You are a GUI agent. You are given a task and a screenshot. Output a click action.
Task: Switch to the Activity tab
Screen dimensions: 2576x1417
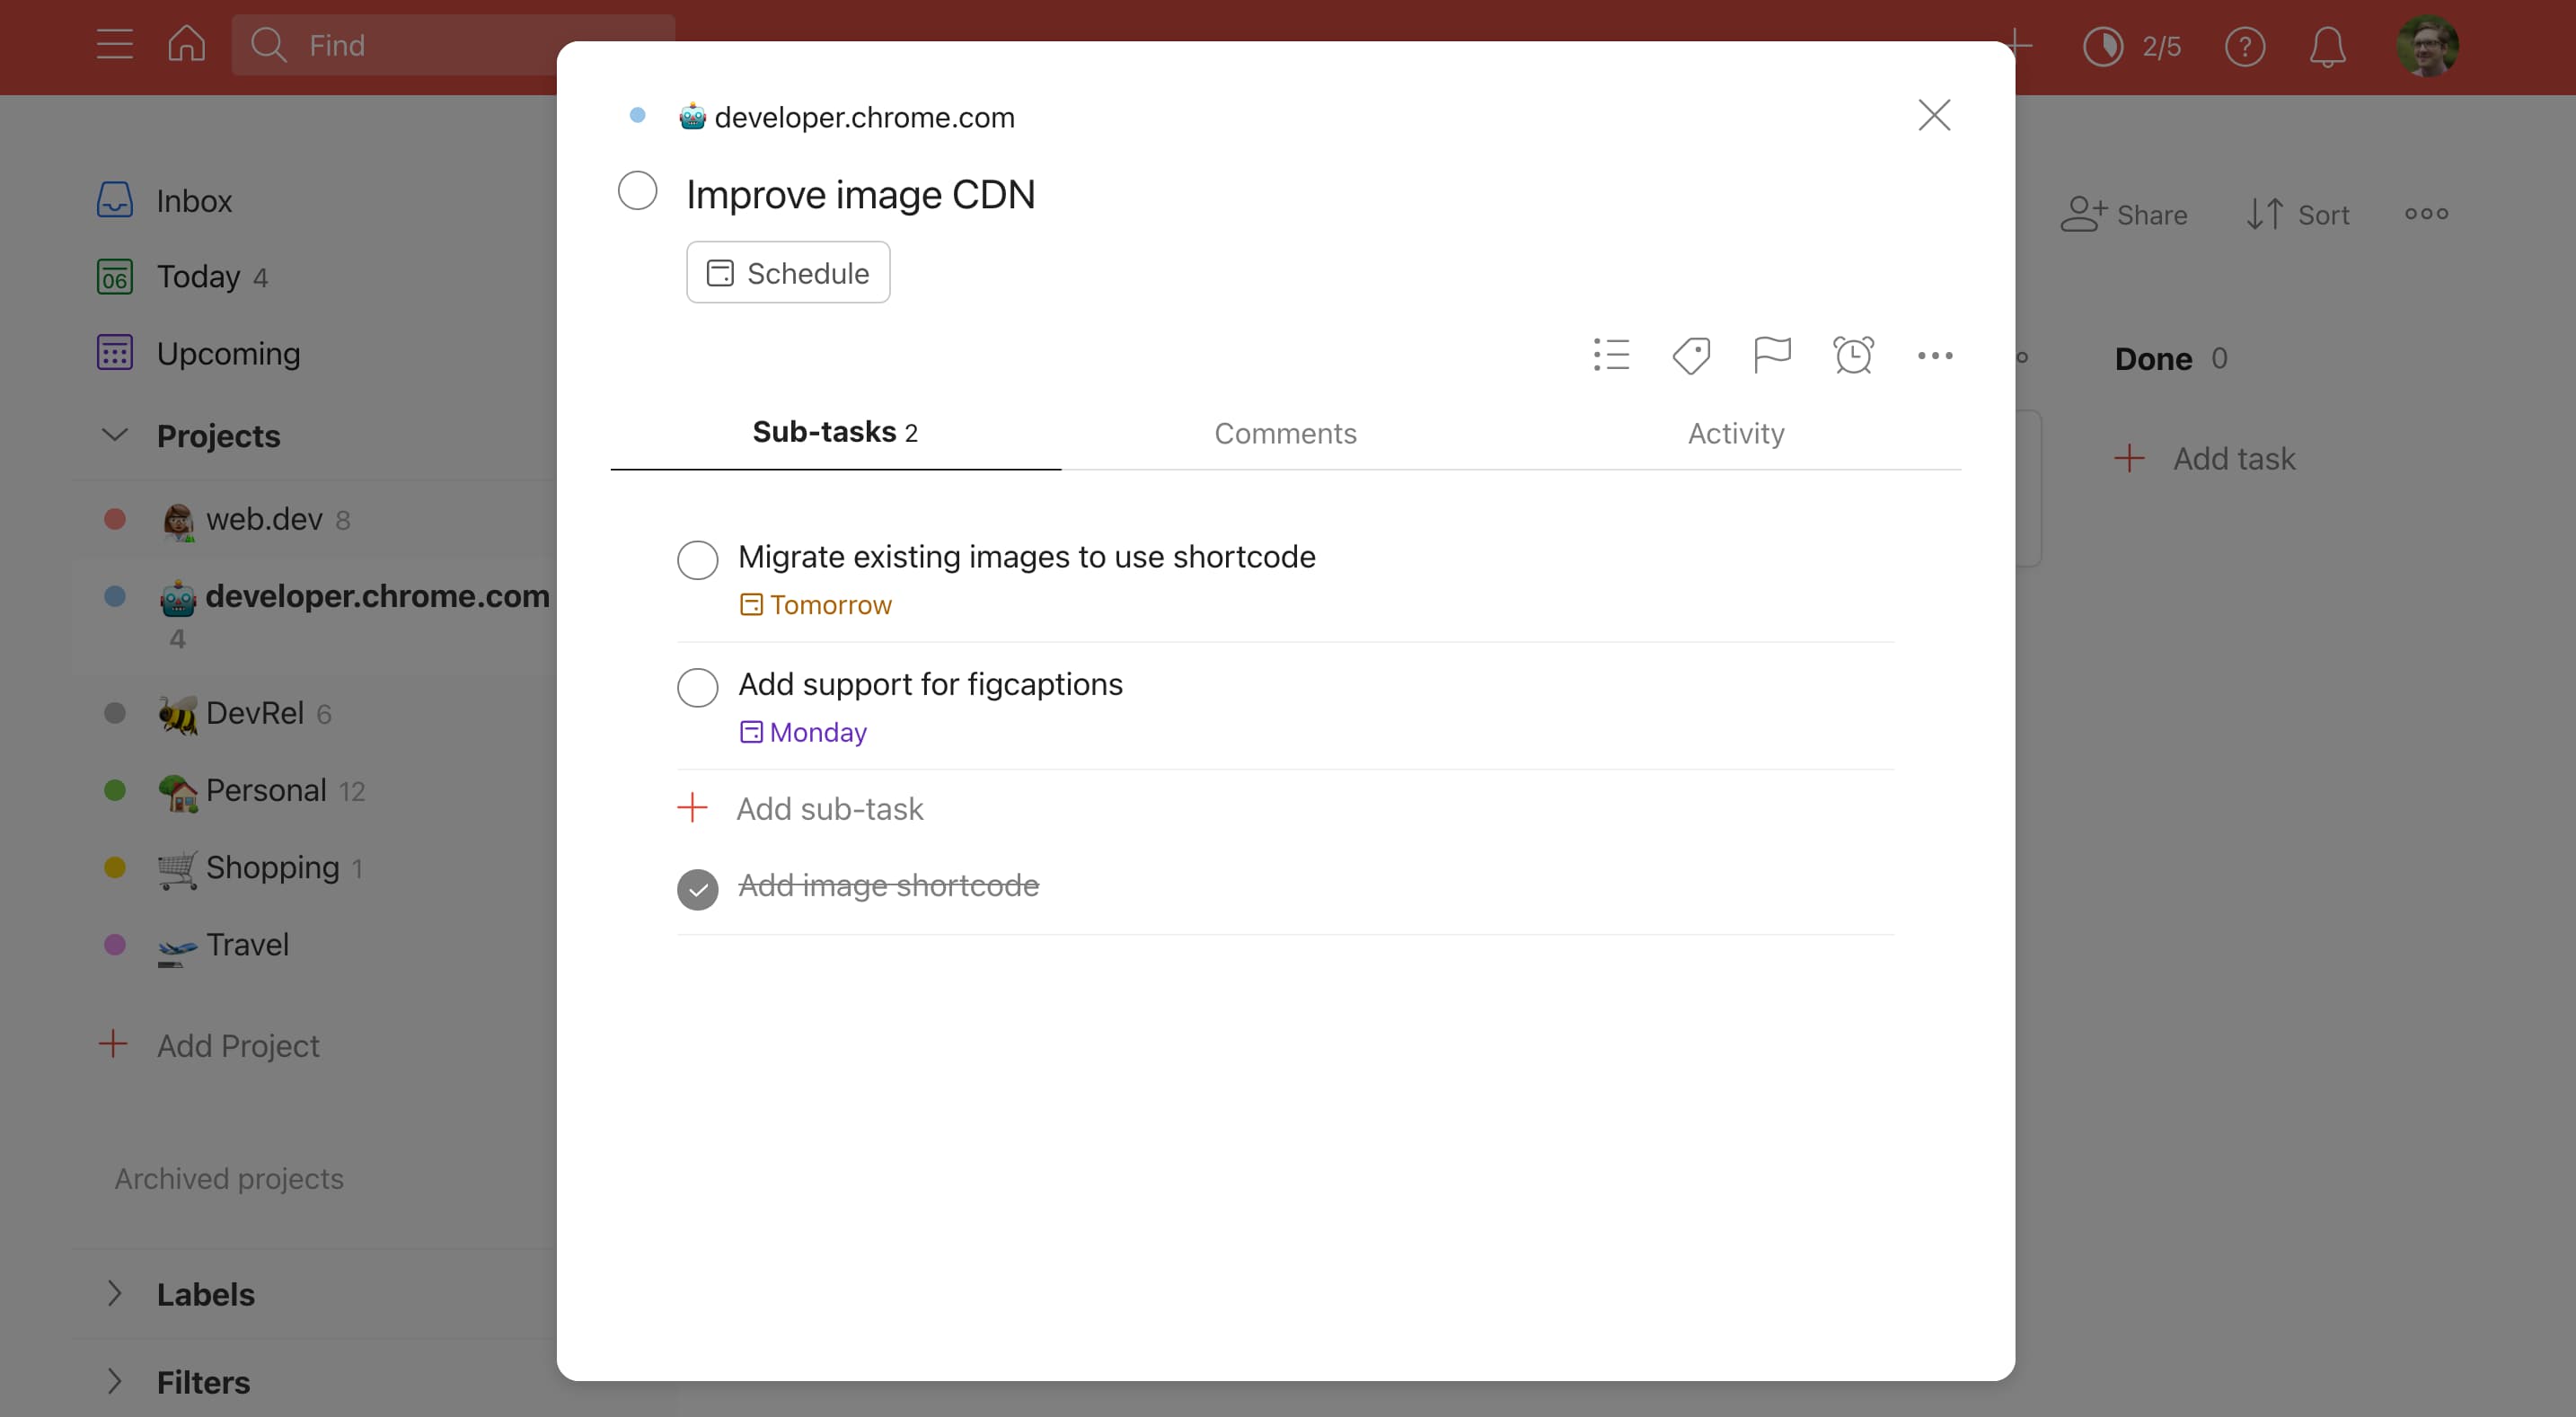pyautogui.click(x=1736, y=433)
